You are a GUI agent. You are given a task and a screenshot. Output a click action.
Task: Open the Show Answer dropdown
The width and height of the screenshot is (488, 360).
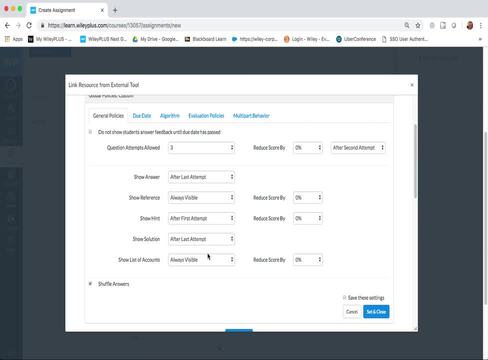tap(201, 177)
